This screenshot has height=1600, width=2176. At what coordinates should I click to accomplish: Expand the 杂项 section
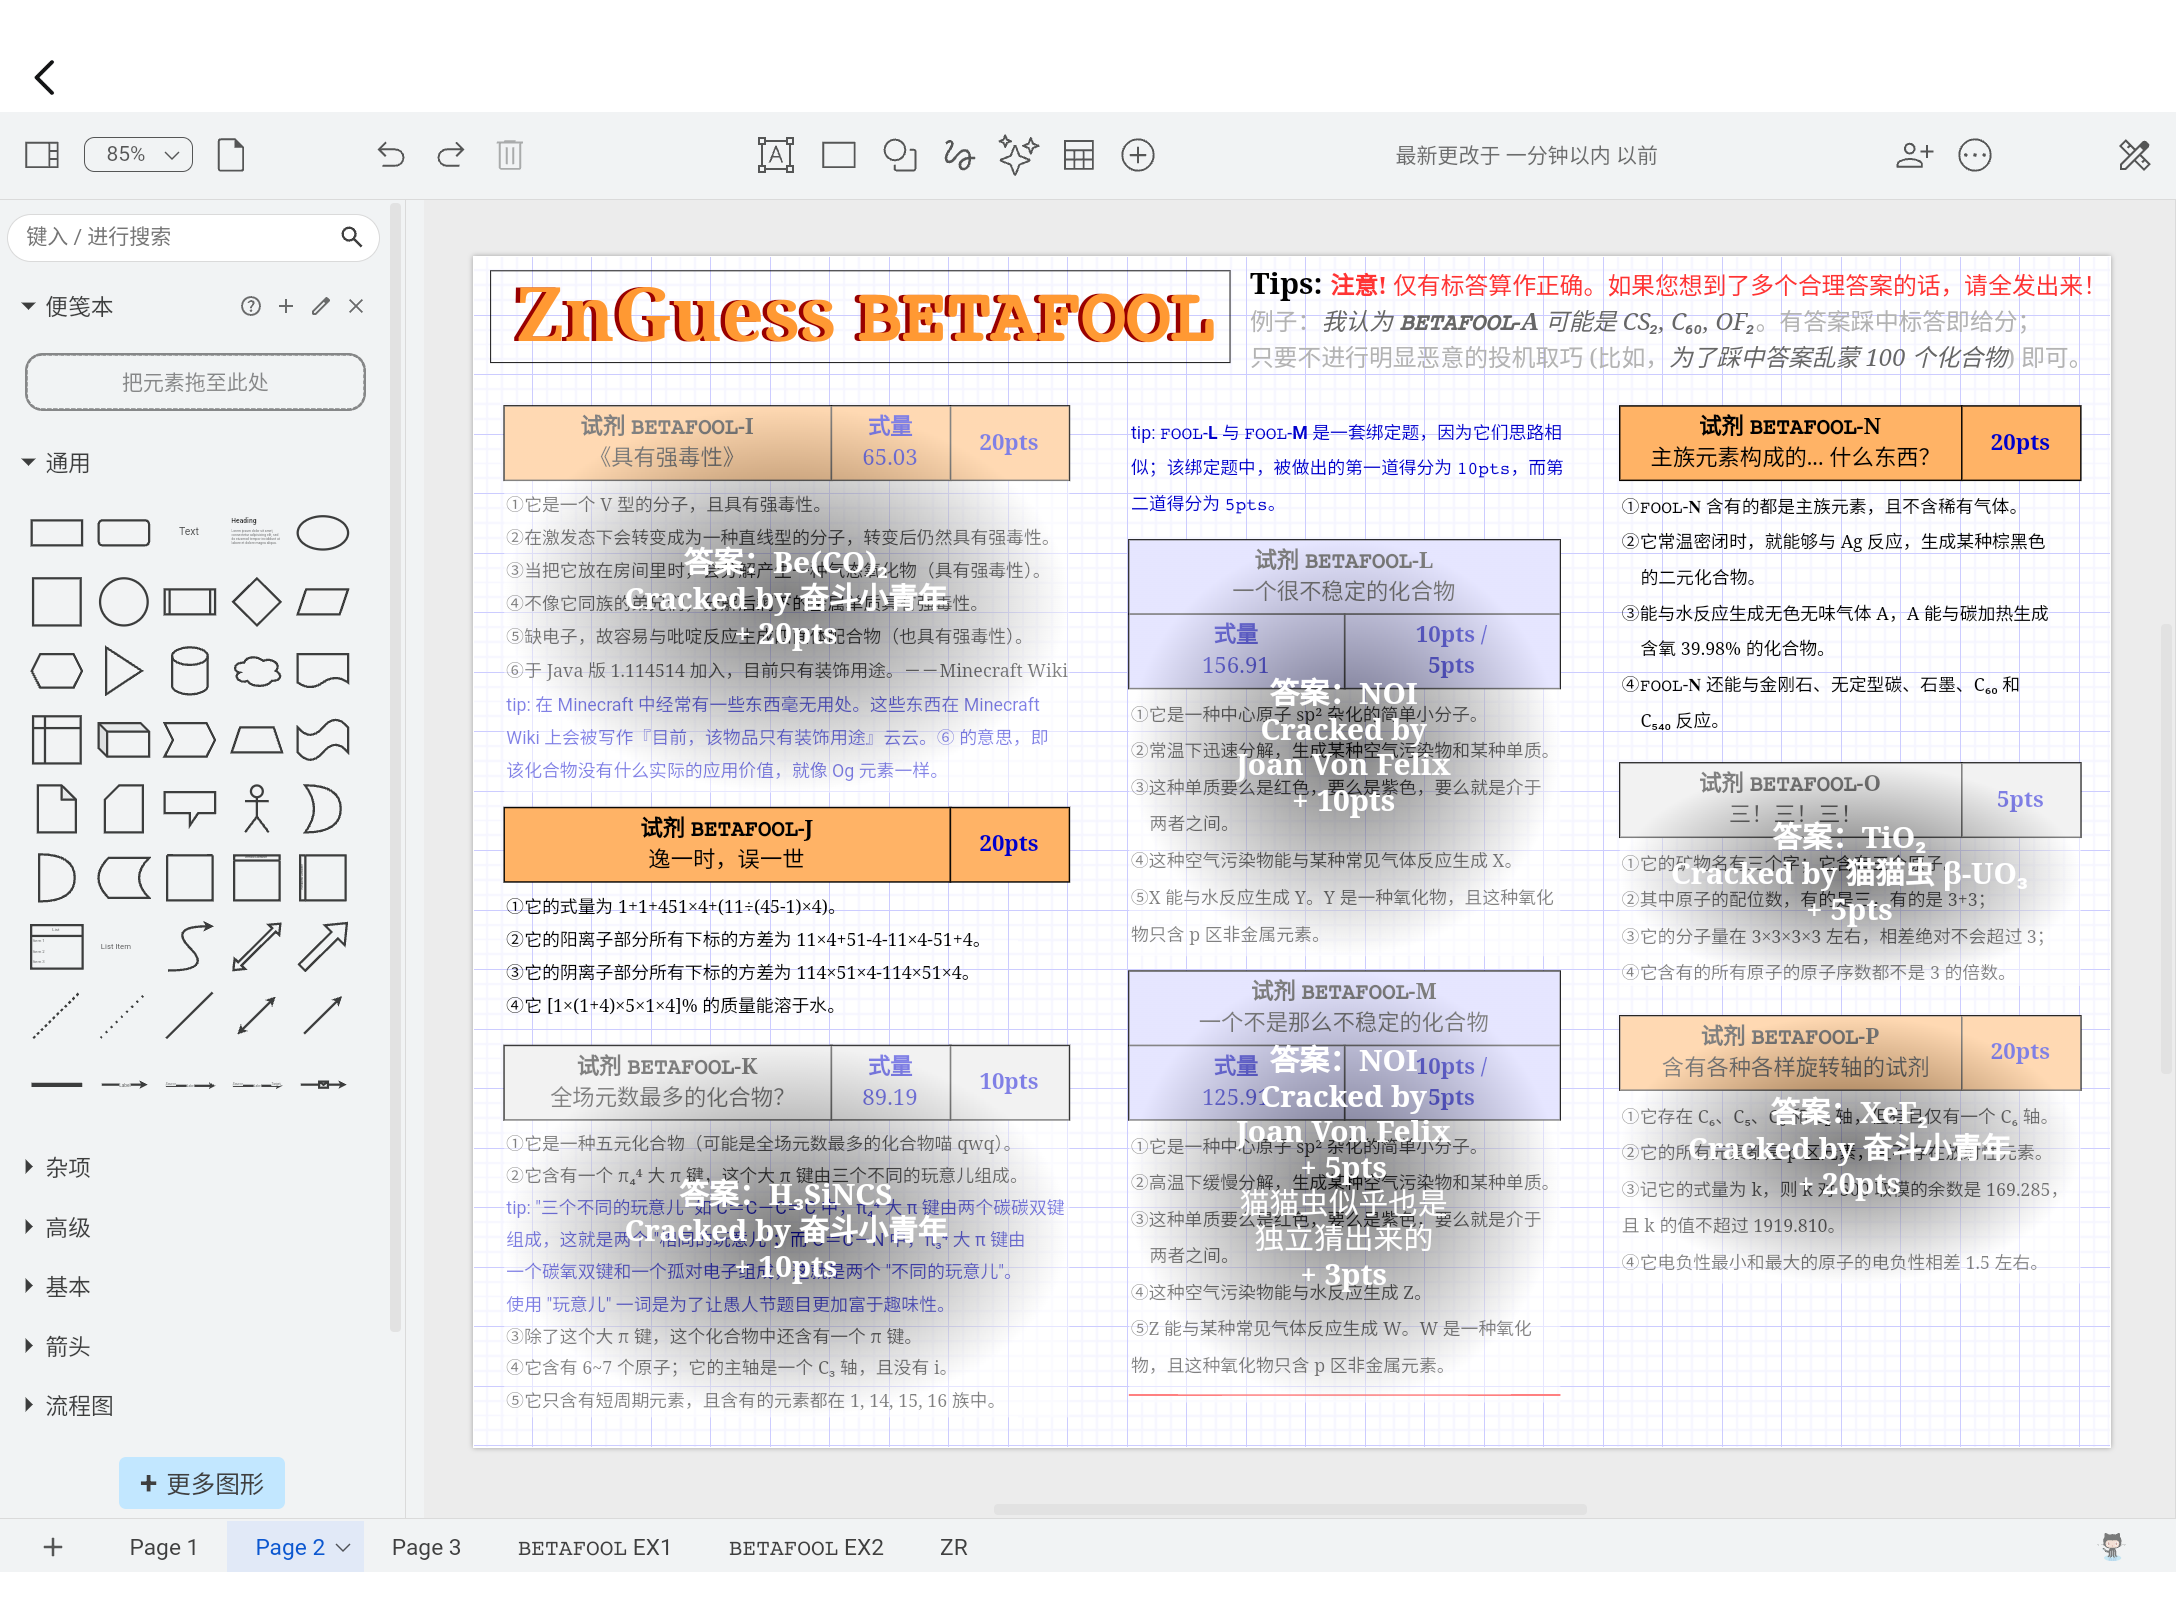point(58,1167)
